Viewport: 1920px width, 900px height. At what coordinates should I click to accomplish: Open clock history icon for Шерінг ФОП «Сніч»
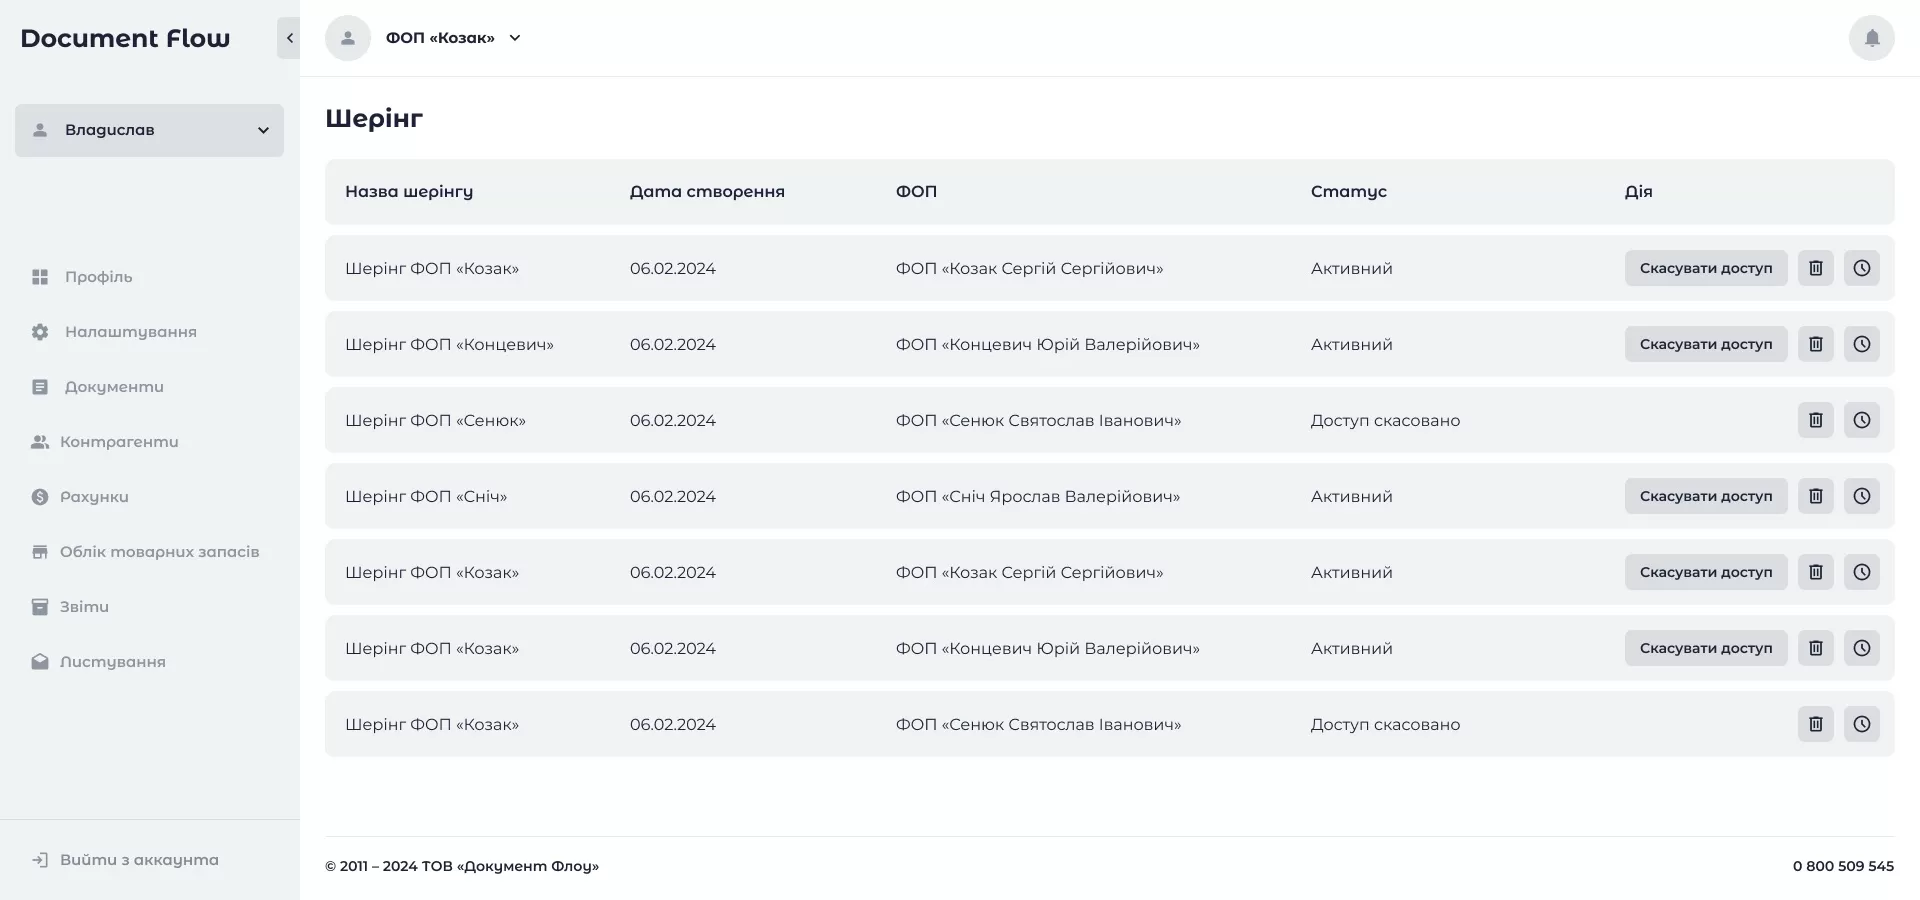pos(1862,496)
